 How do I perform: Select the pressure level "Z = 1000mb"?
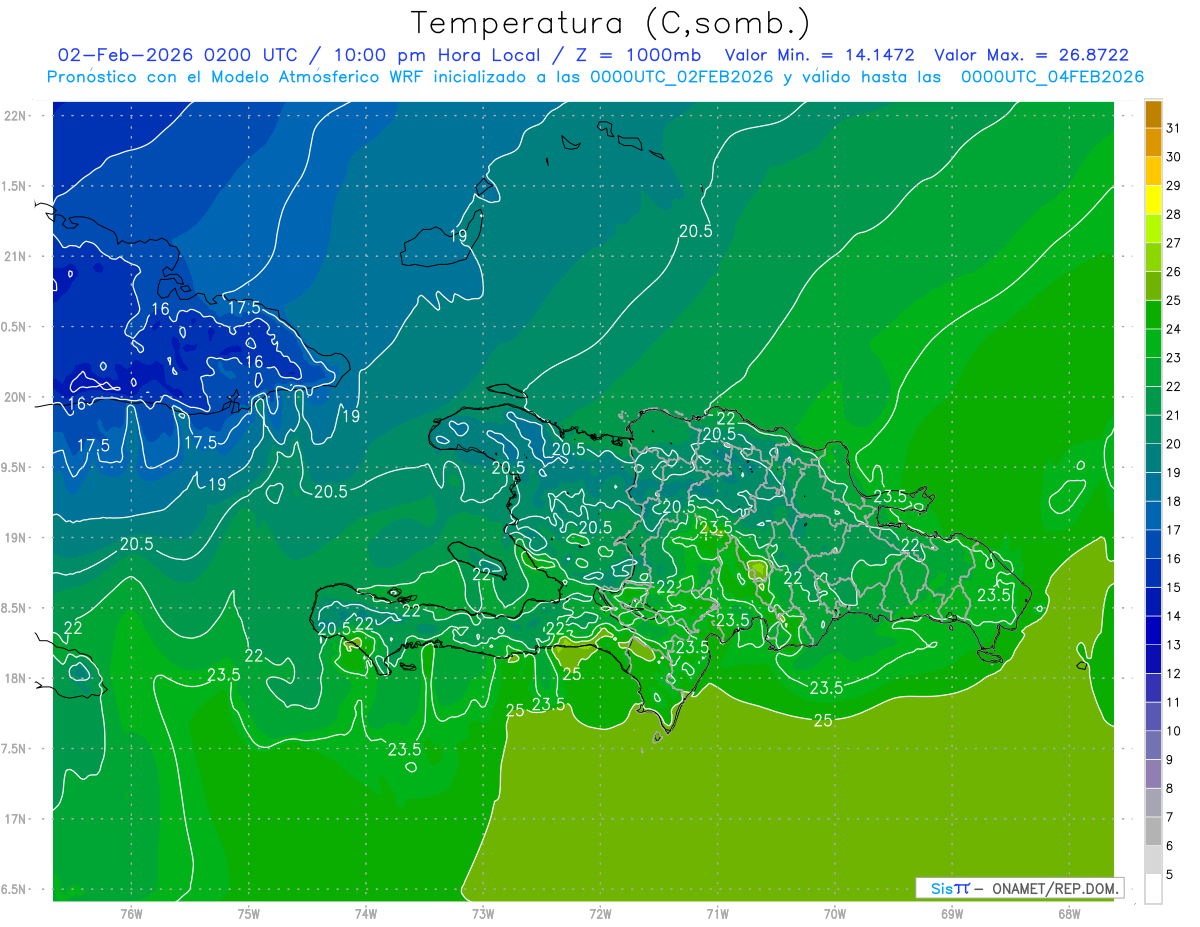[638, 56]
